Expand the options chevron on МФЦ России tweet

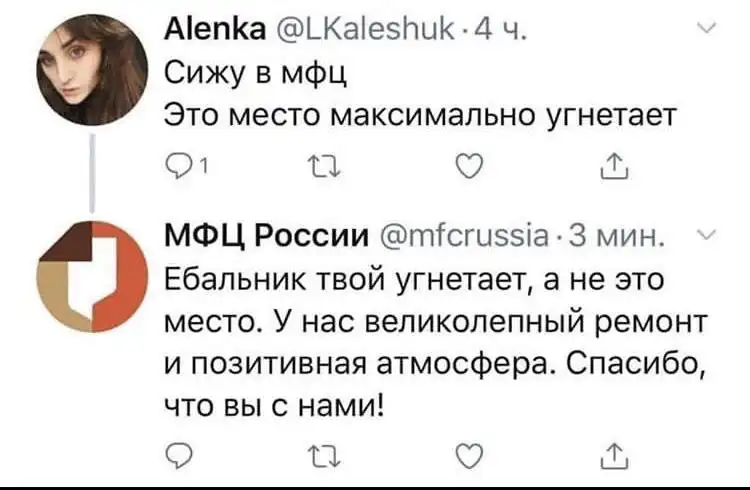point(705,236)
